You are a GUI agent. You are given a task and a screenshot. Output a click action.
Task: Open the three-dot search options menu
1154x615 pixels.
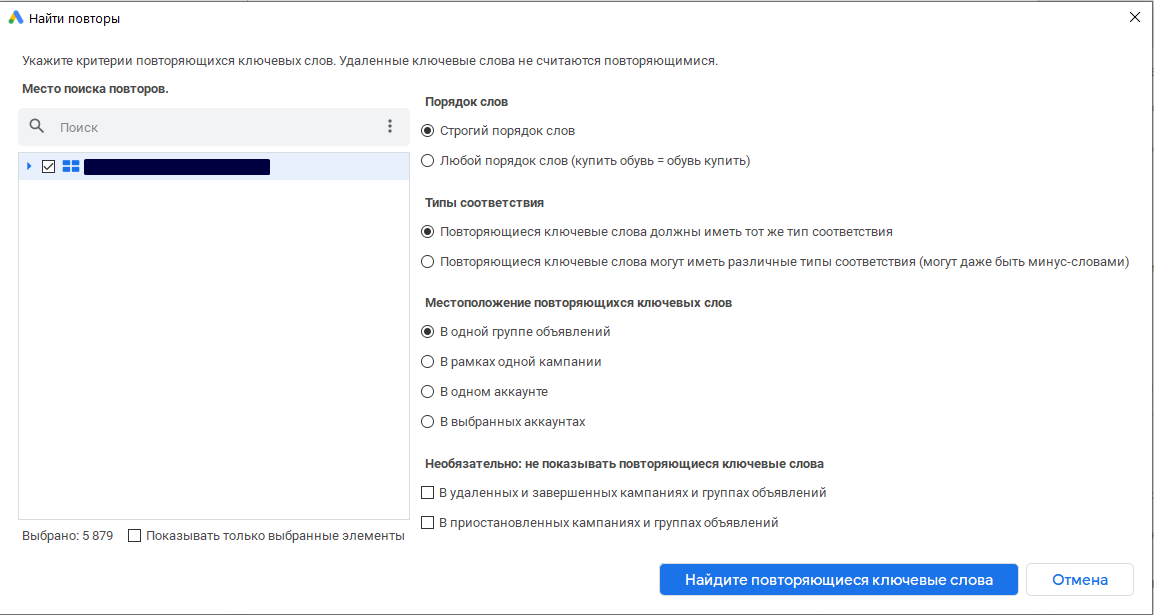(390, 127)
